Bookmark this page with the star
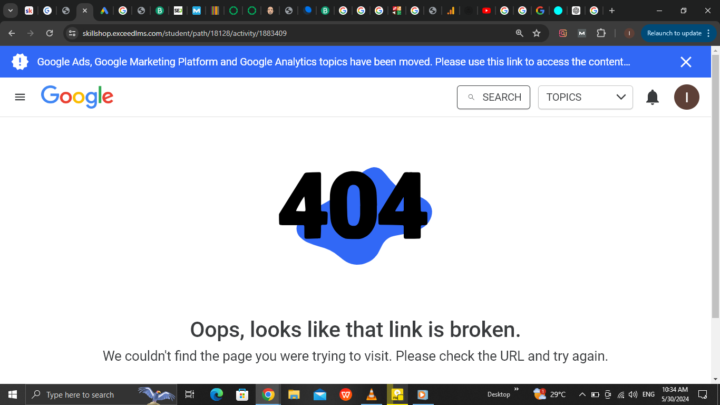This screenshot has width=720, height=405. tap(536, 33)
